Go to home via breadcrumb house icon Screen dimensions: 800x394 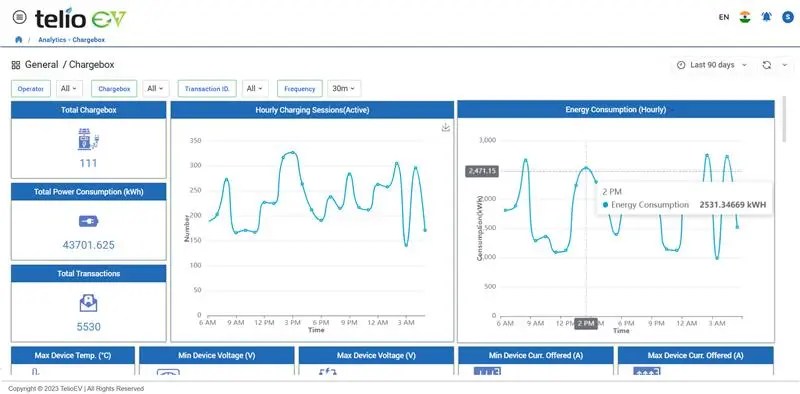click(19, 39)
